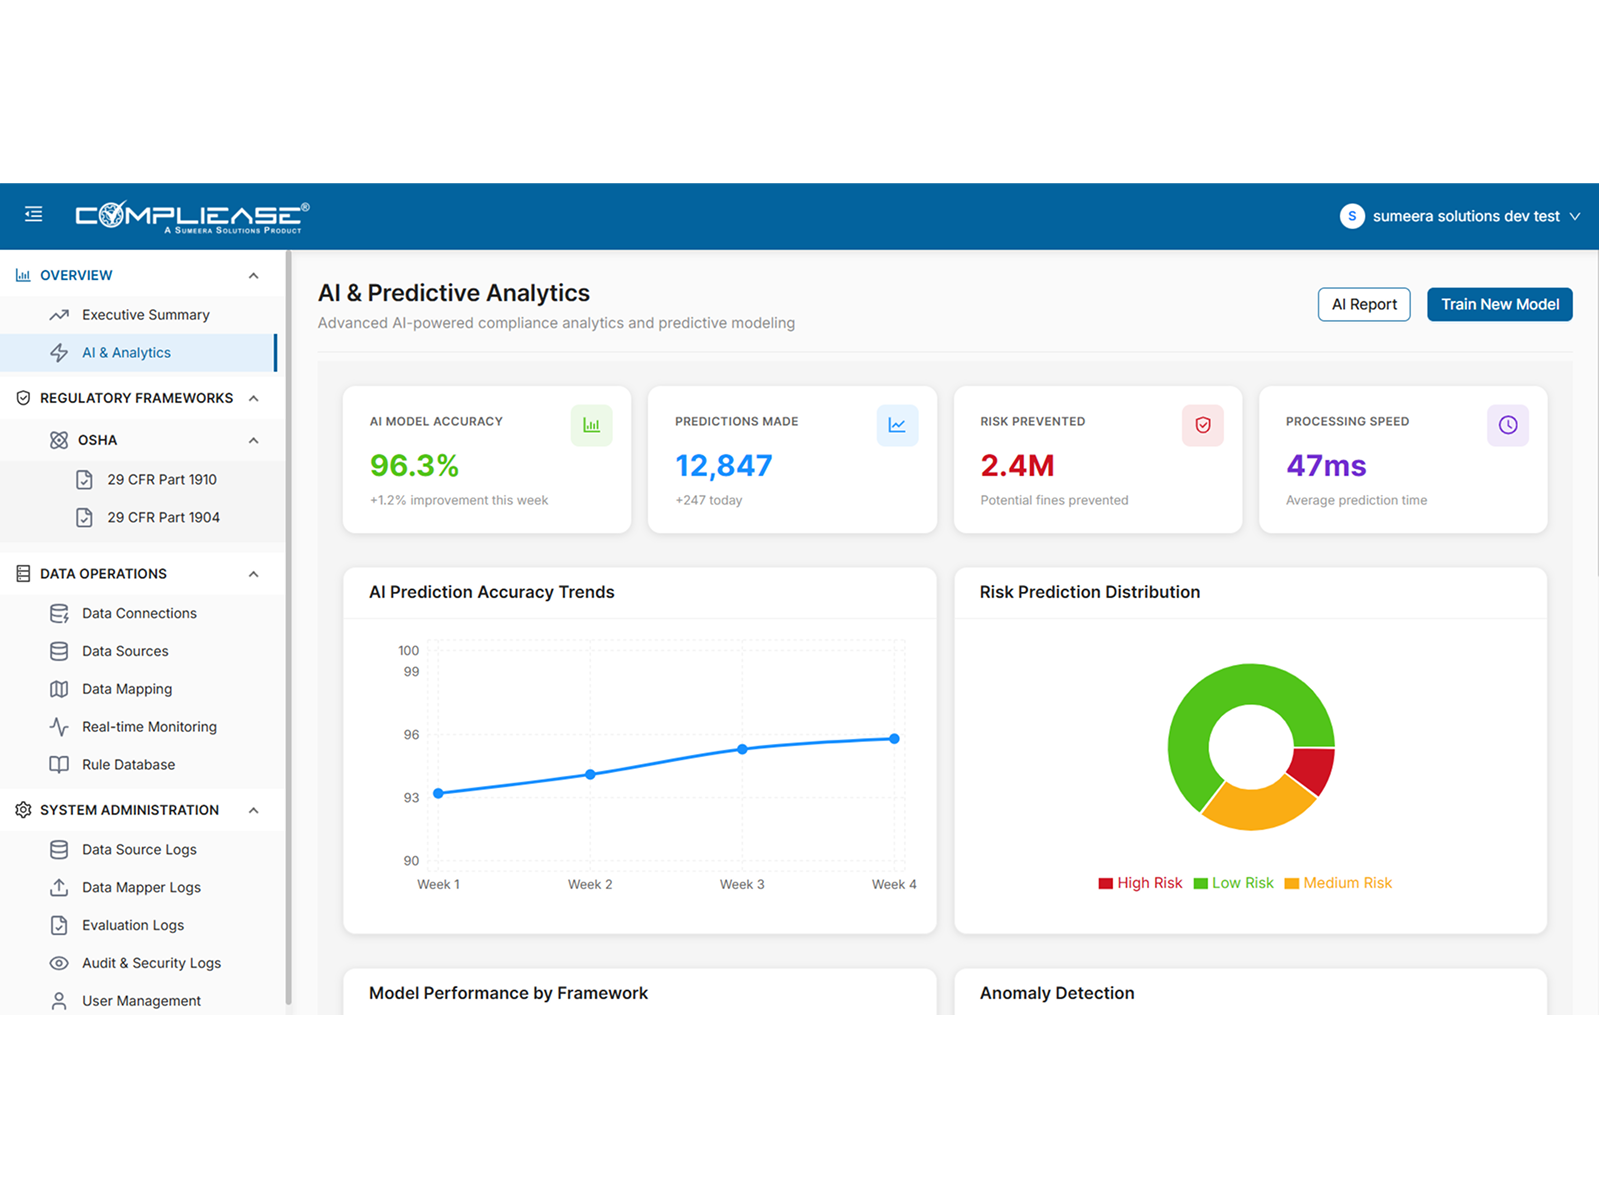Click the chart icon on AI Model Accuracy card

(592, 424)
